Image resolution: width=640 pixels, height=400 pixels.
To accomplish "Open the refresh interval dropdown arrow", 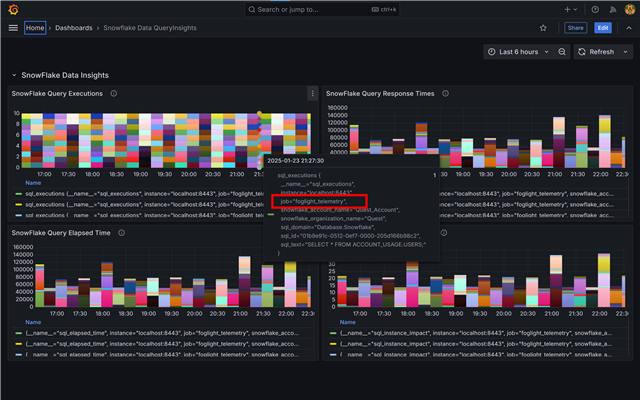I will click(625, 52).
